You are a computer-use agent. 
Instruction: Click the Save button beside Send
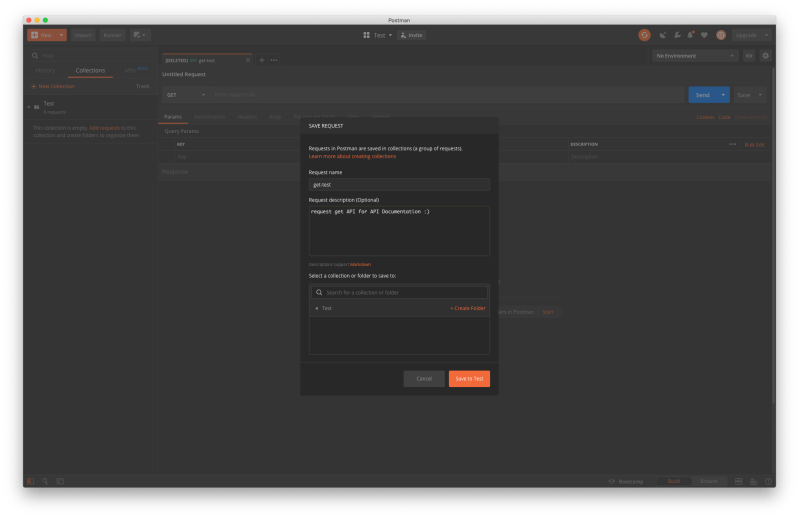pos(744,95)
